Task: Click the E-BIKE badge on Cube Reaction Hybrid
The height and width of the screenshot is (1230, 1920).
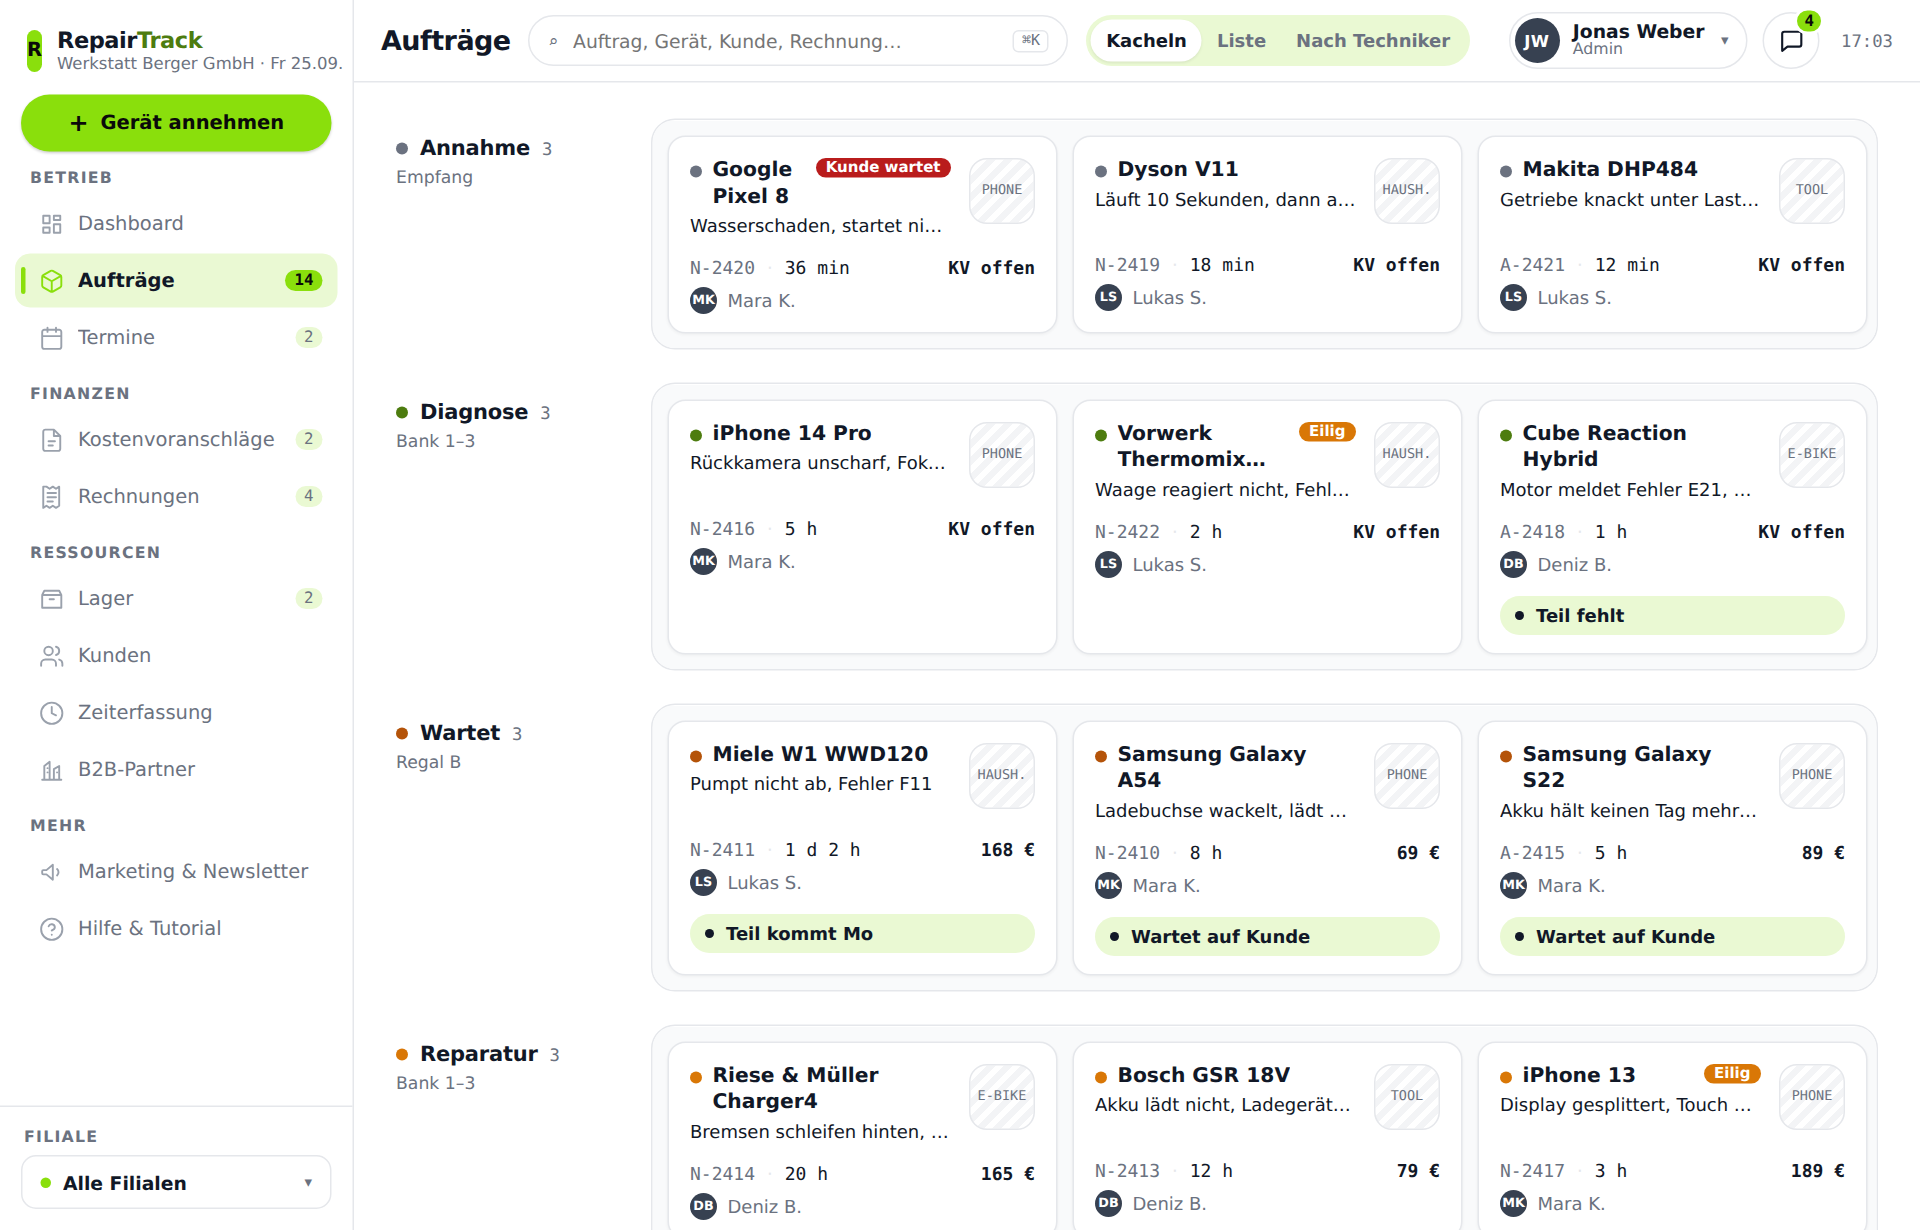Action: [x=1811, y=454]
